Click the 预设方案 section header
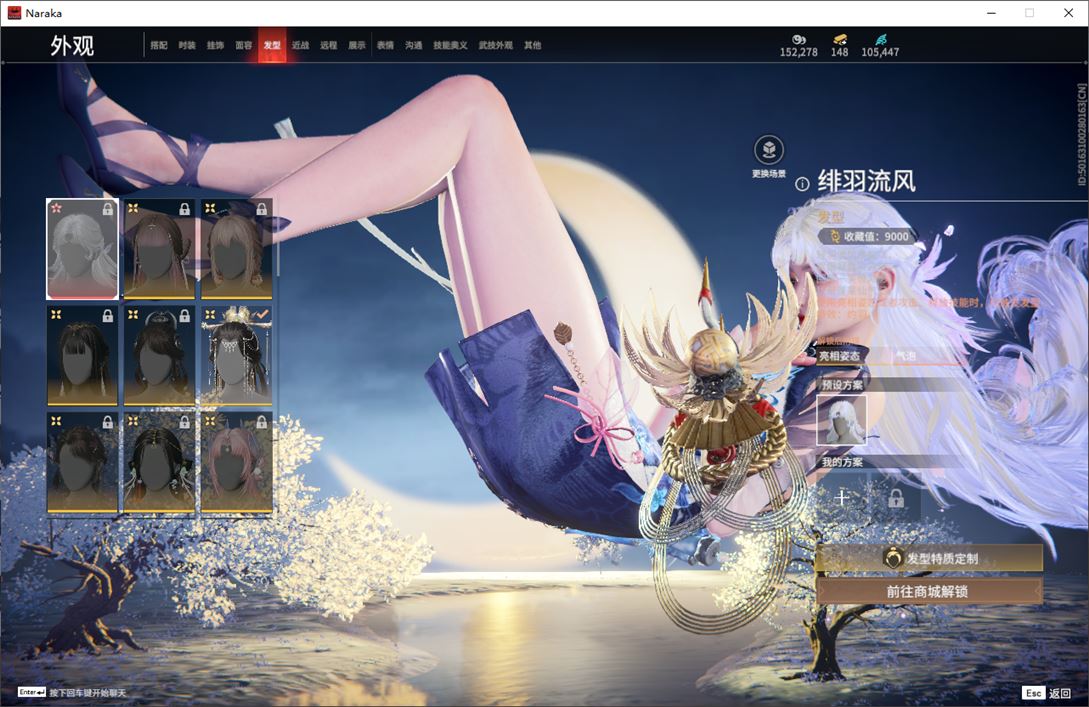The width and height of the screenshot is (1089, 707). pos(842,385)
